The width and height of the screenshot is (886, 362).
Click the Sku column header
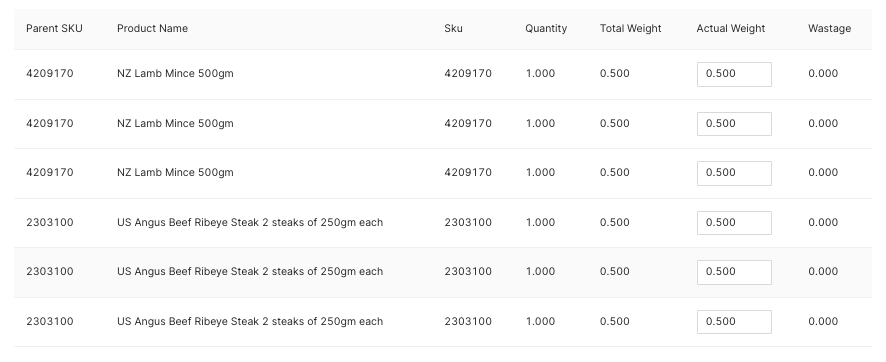pos(453,28)
